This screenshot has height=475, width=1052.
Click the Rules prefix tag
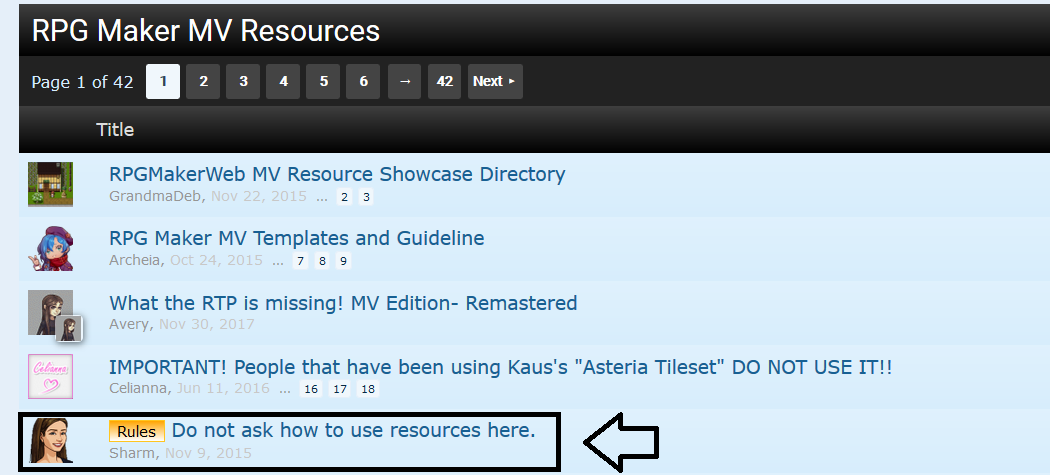pos(137,431)
